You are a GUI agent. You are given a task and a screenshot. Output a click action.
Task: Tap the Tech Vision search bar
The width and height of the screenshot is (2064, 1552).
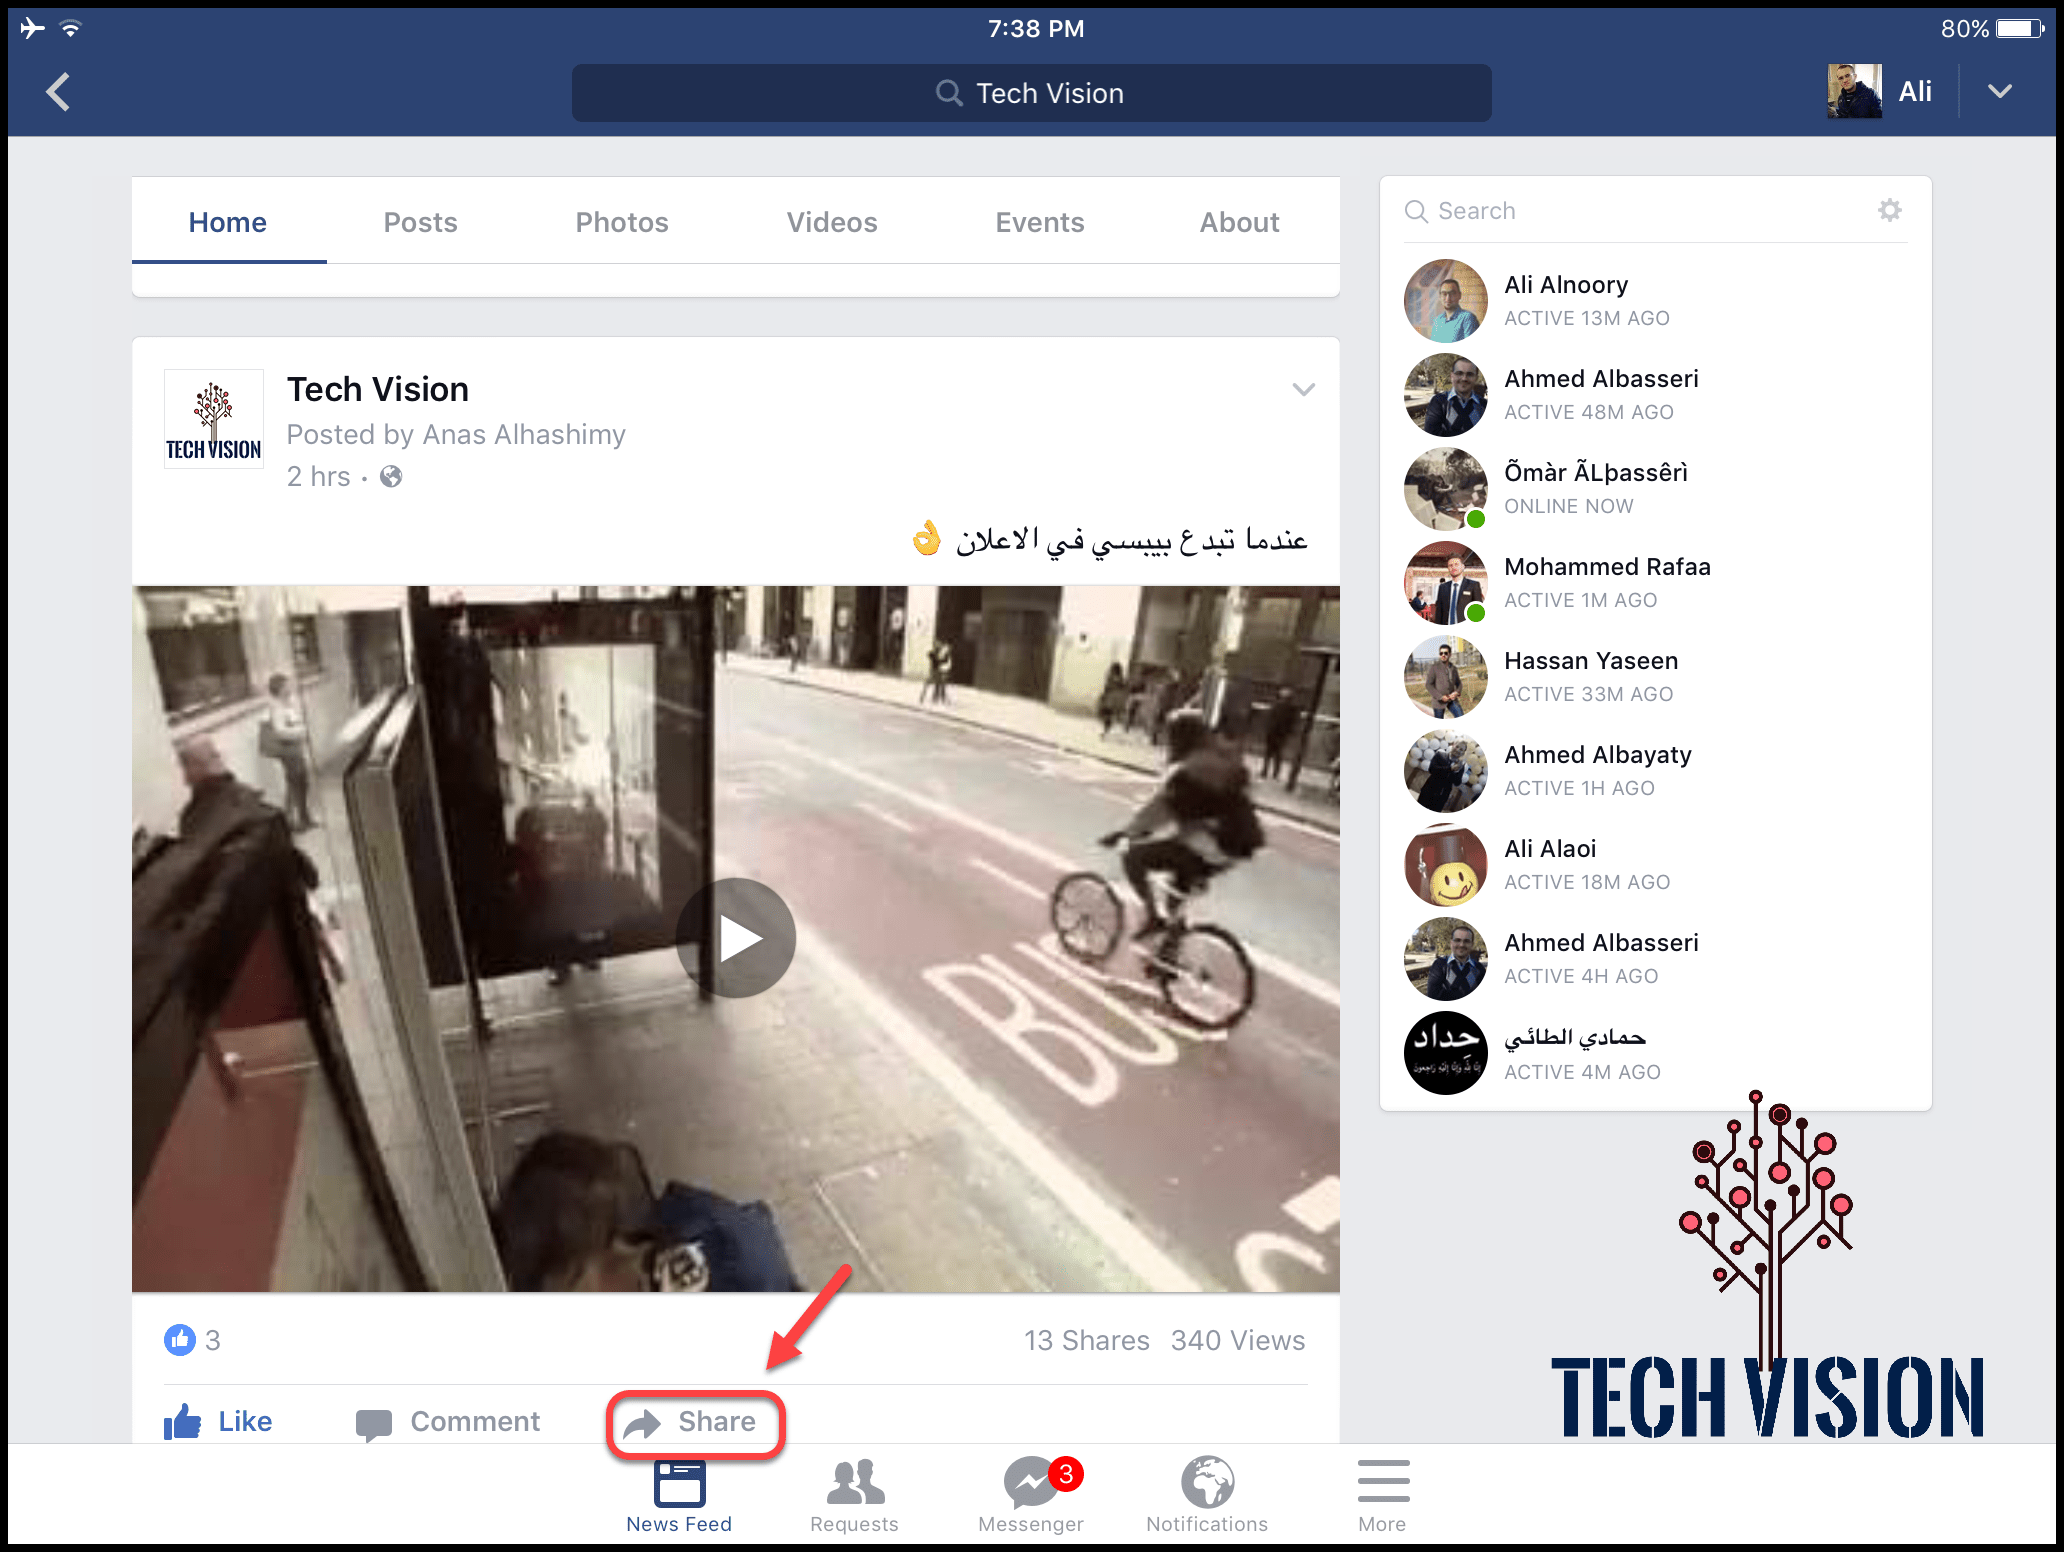(1031, 93)
